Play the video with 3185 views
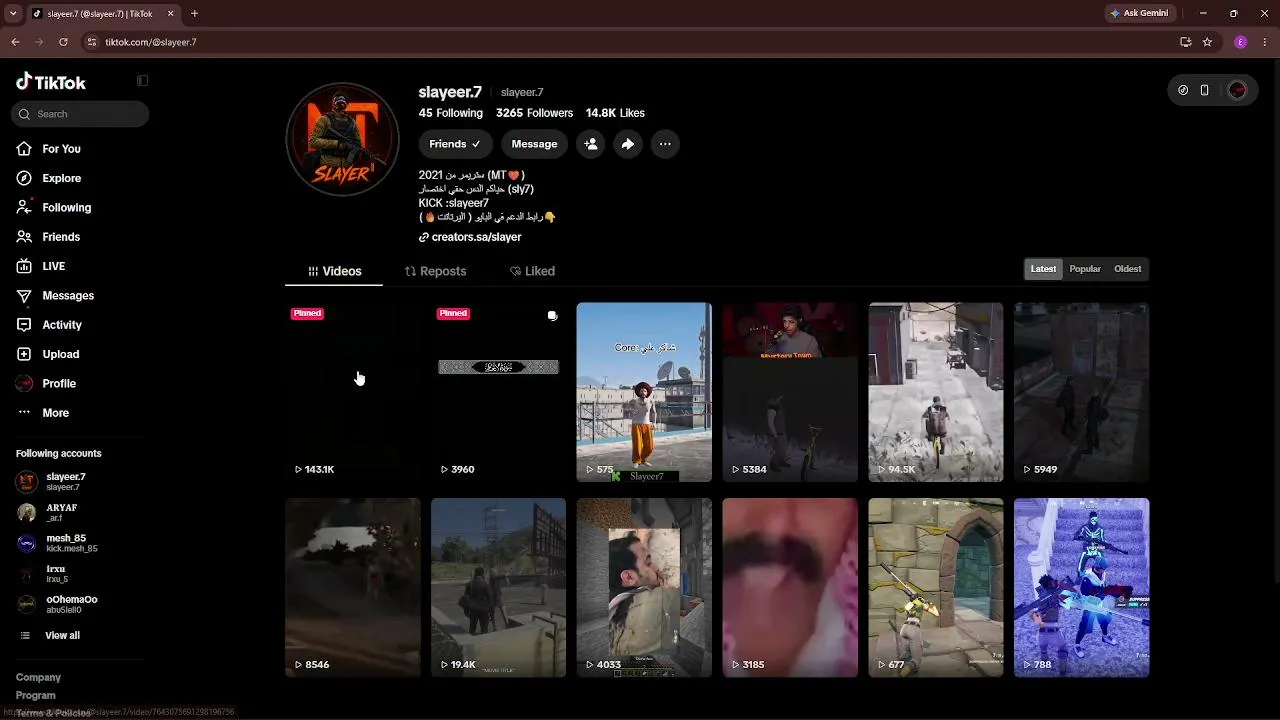This screenshot has width=1280, height=720. pyautogui.click(x=790, y=588)
